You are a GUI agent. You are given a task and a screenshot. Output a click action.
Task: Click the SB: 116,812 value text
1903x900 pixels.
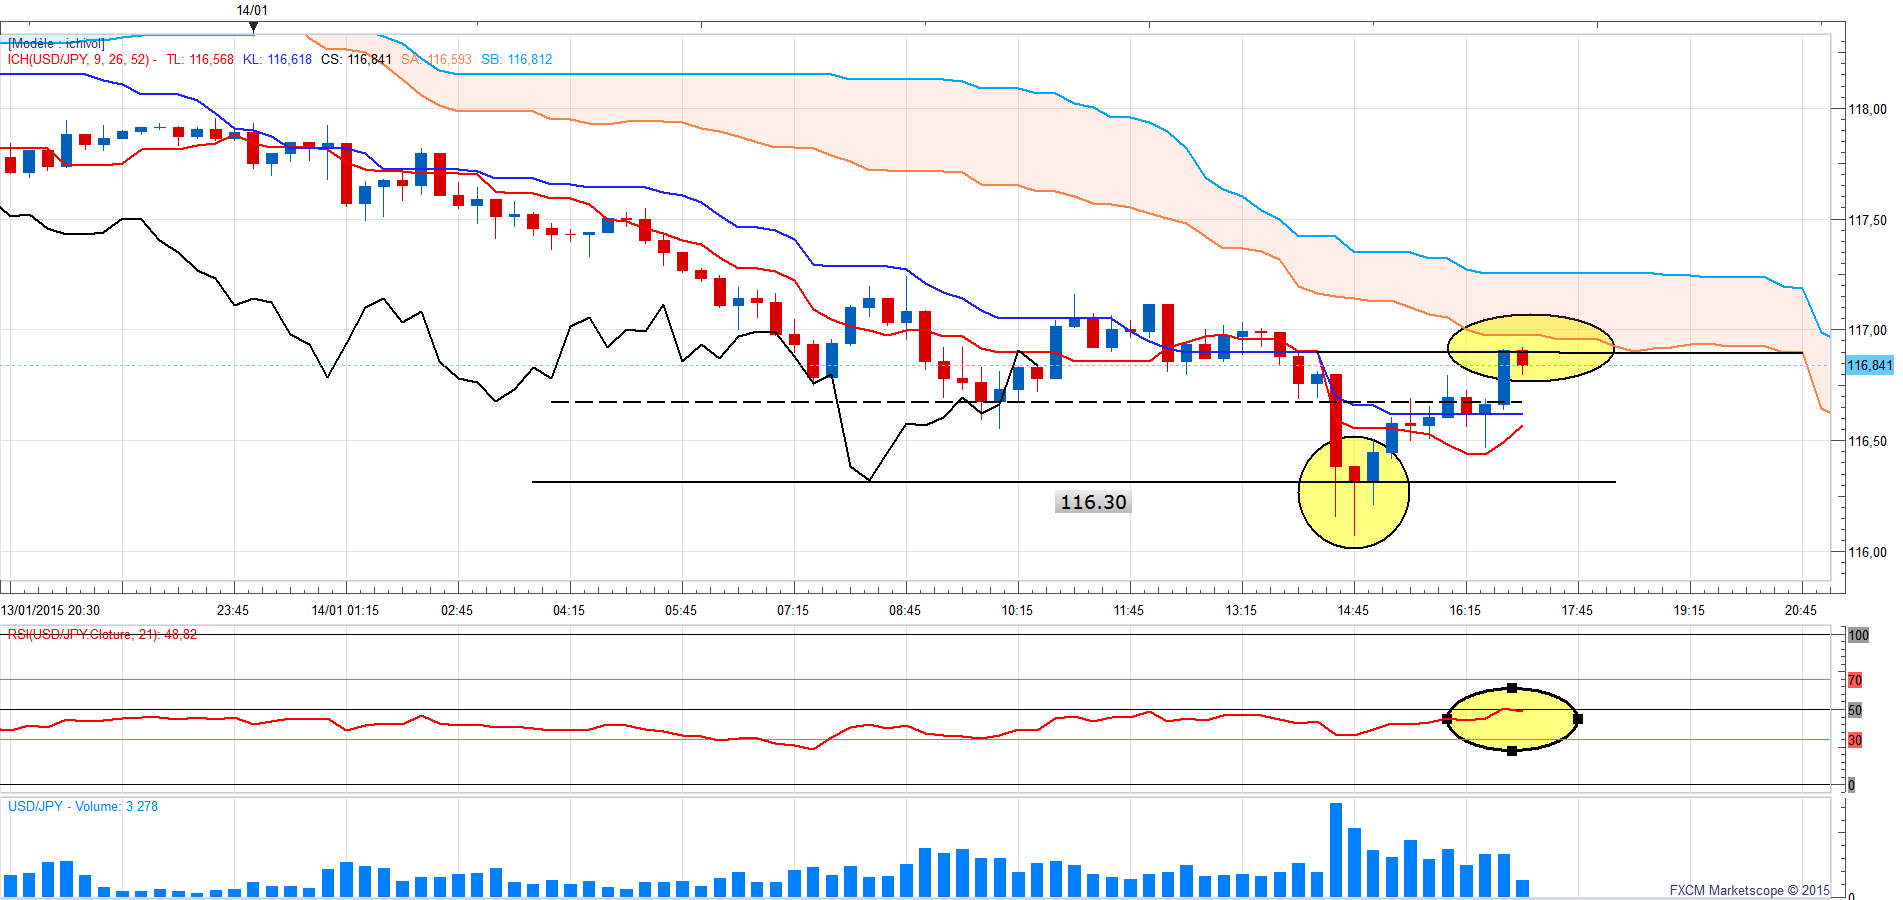[x=517, y=59]
